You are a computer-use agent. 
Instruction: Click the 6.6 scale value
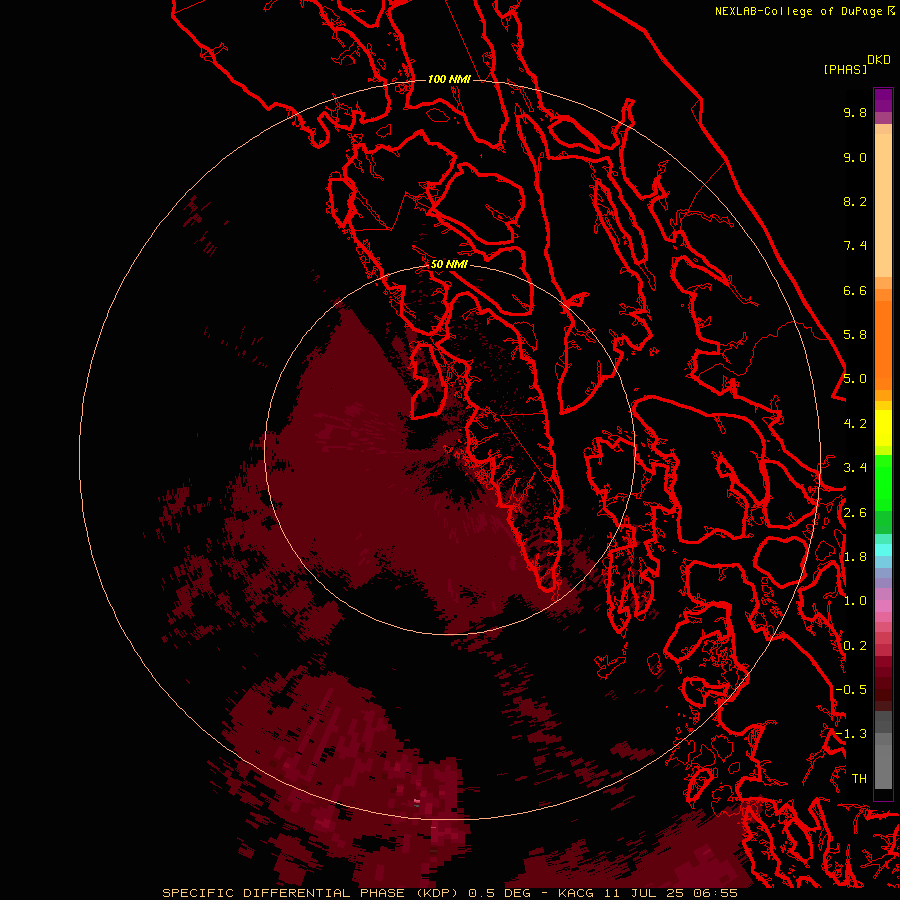855,291
